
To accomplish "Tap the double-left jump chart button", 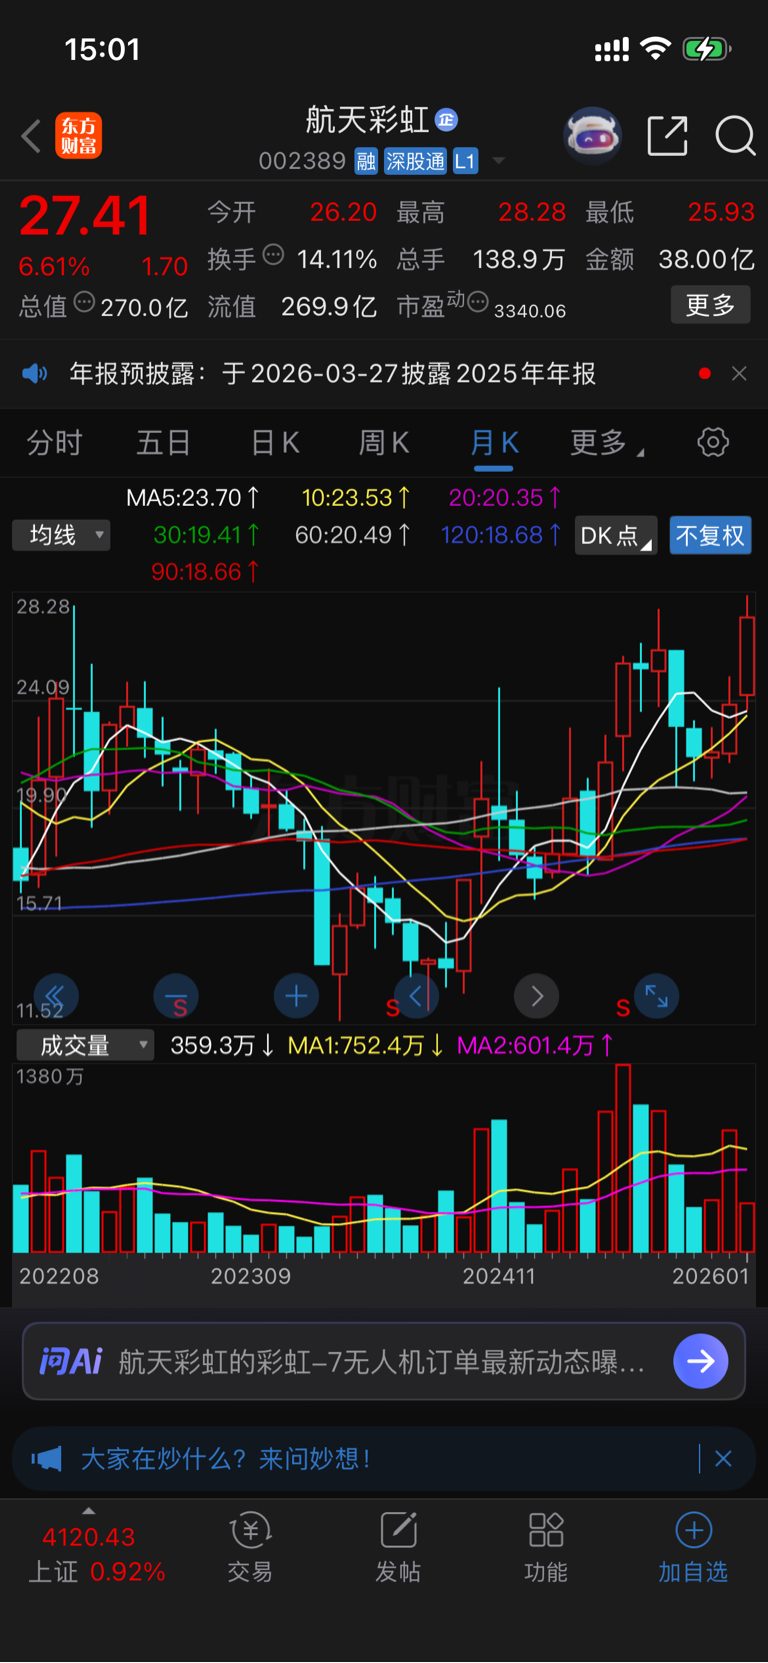I will [56, 996].
